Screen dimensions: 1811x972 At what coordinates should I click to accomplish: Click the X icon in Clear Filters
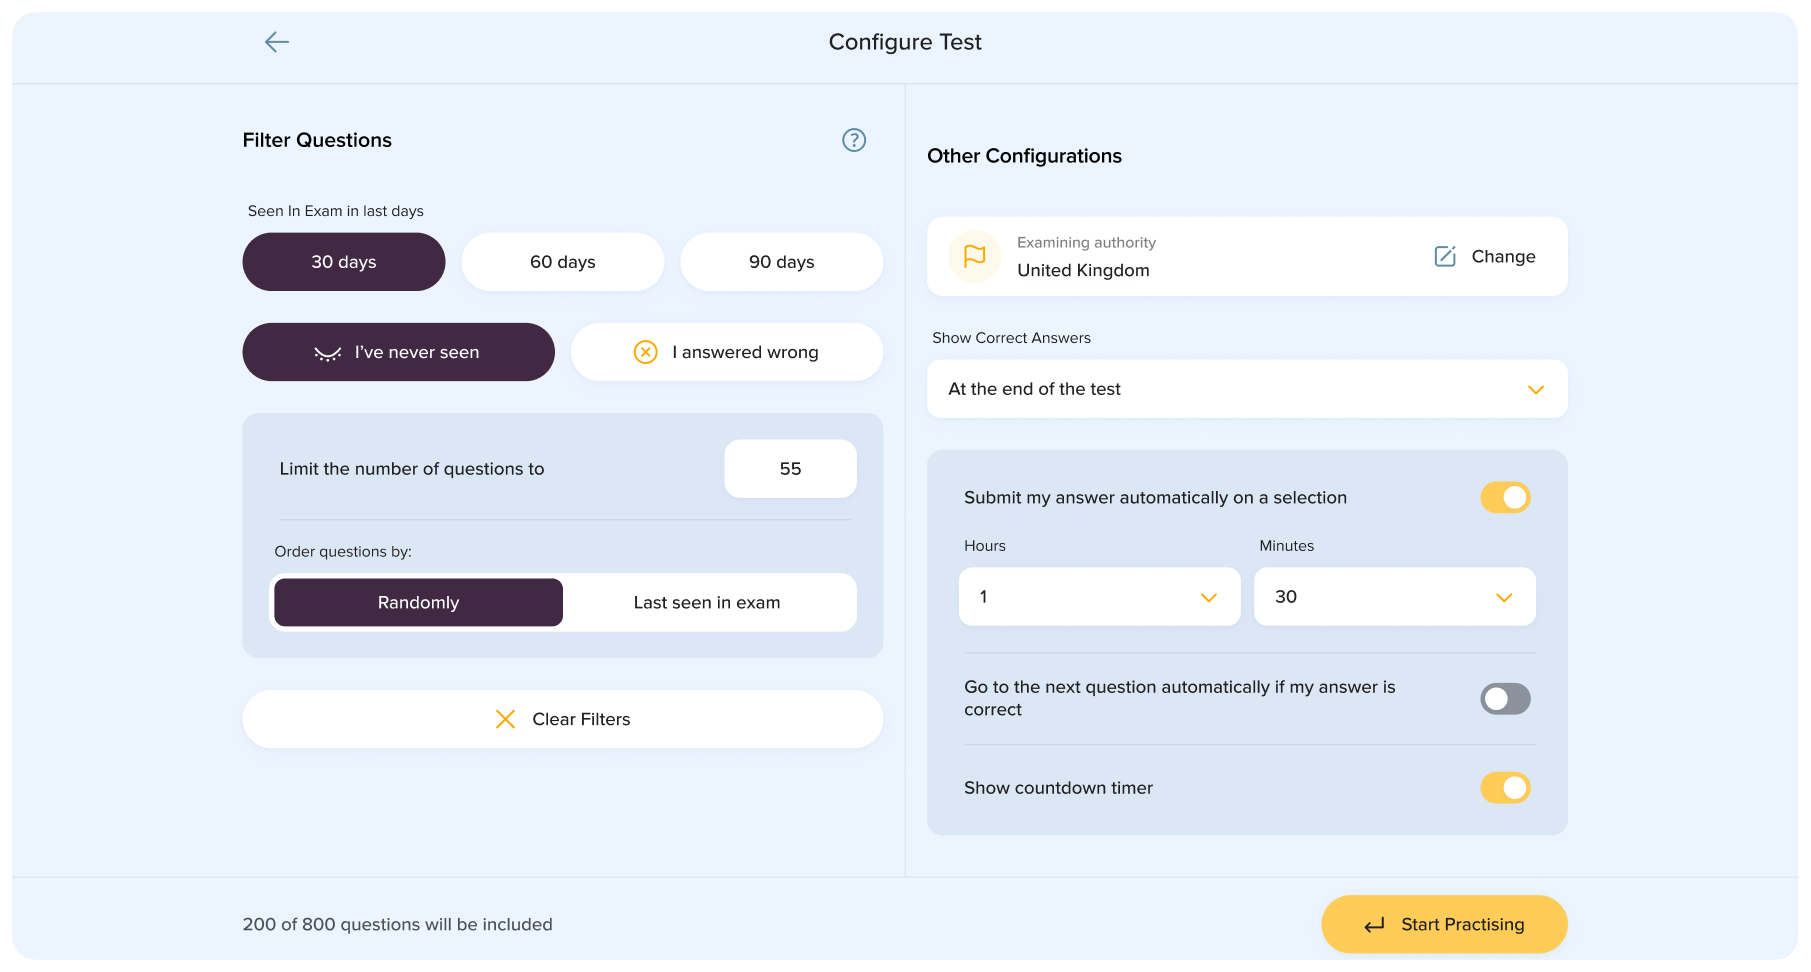click(506, 719)
